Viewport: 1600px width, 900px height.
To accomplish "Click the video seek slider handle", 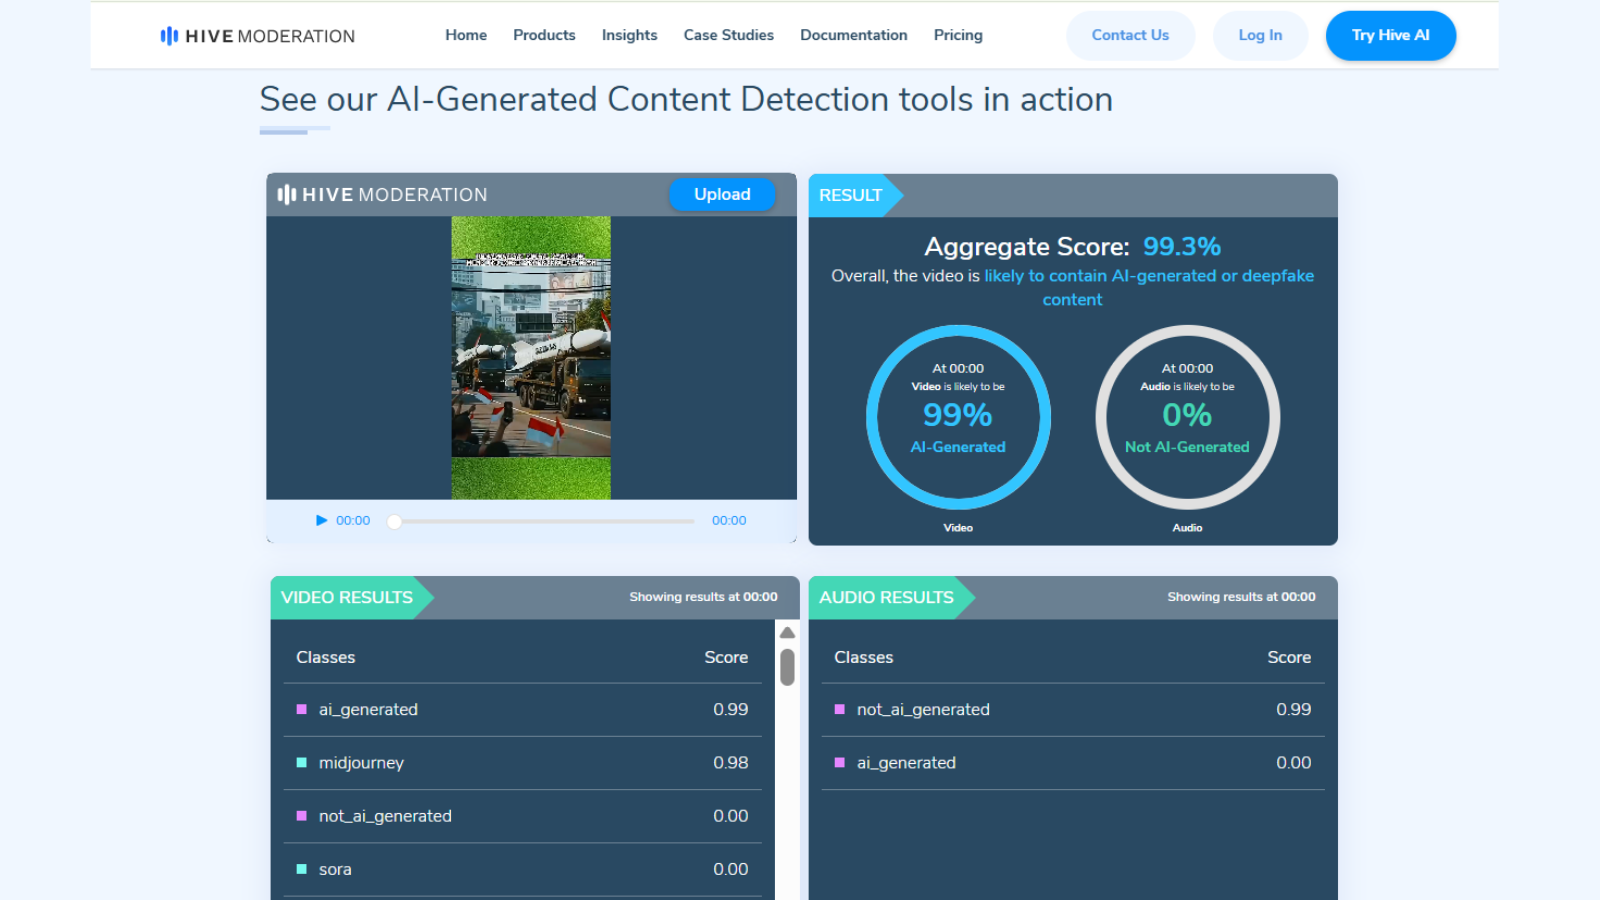I will pyautogui.click(x=394, y=521).
